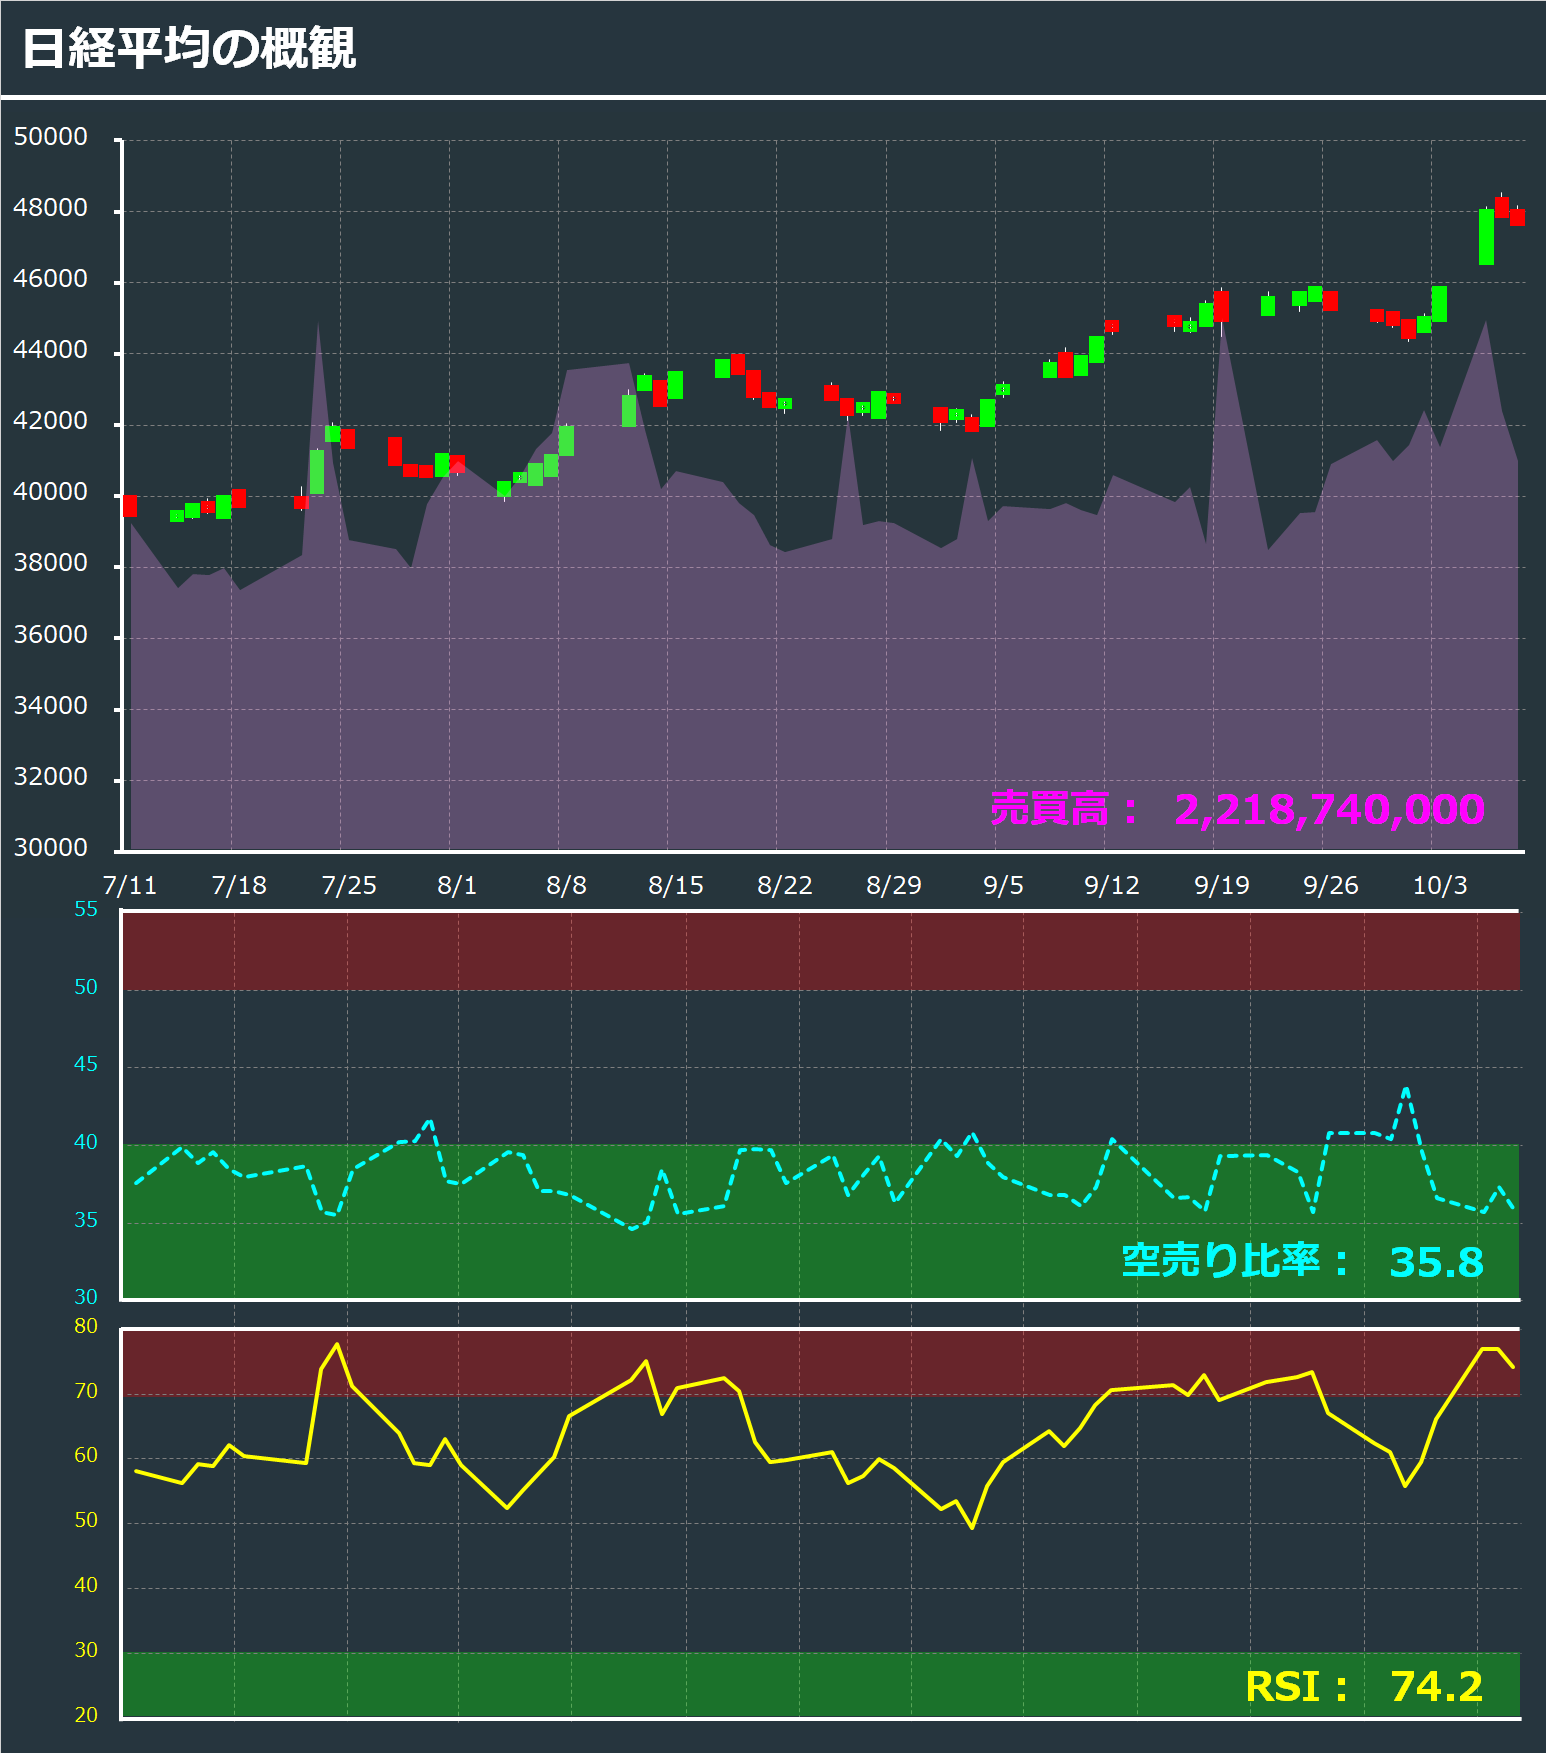The height and width of the screenshot is (1753, 1546).
Task: Click the 30000 price axis label
Action: click(51, 847)
